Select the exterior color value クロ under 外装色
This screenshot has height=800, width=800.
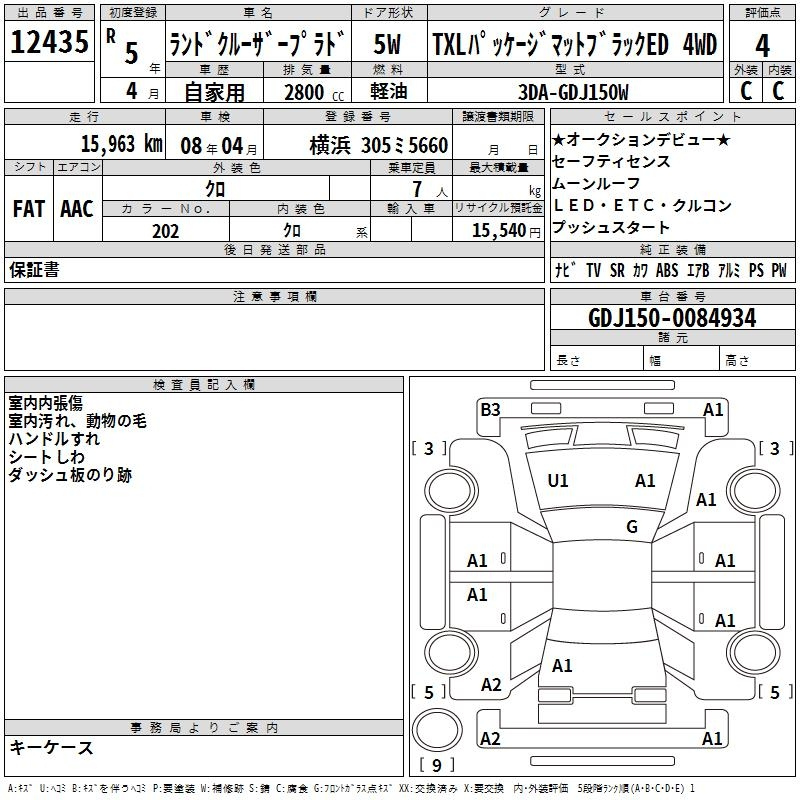(215, 189)
